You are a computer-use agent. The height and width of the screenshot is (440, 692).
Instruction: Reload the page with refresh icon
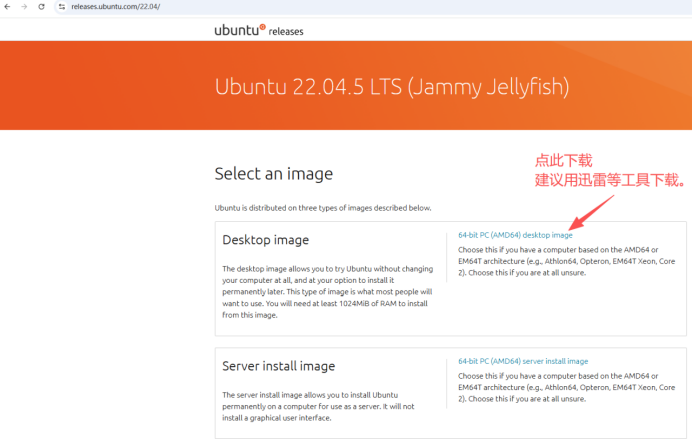click(x=41, y=7)
